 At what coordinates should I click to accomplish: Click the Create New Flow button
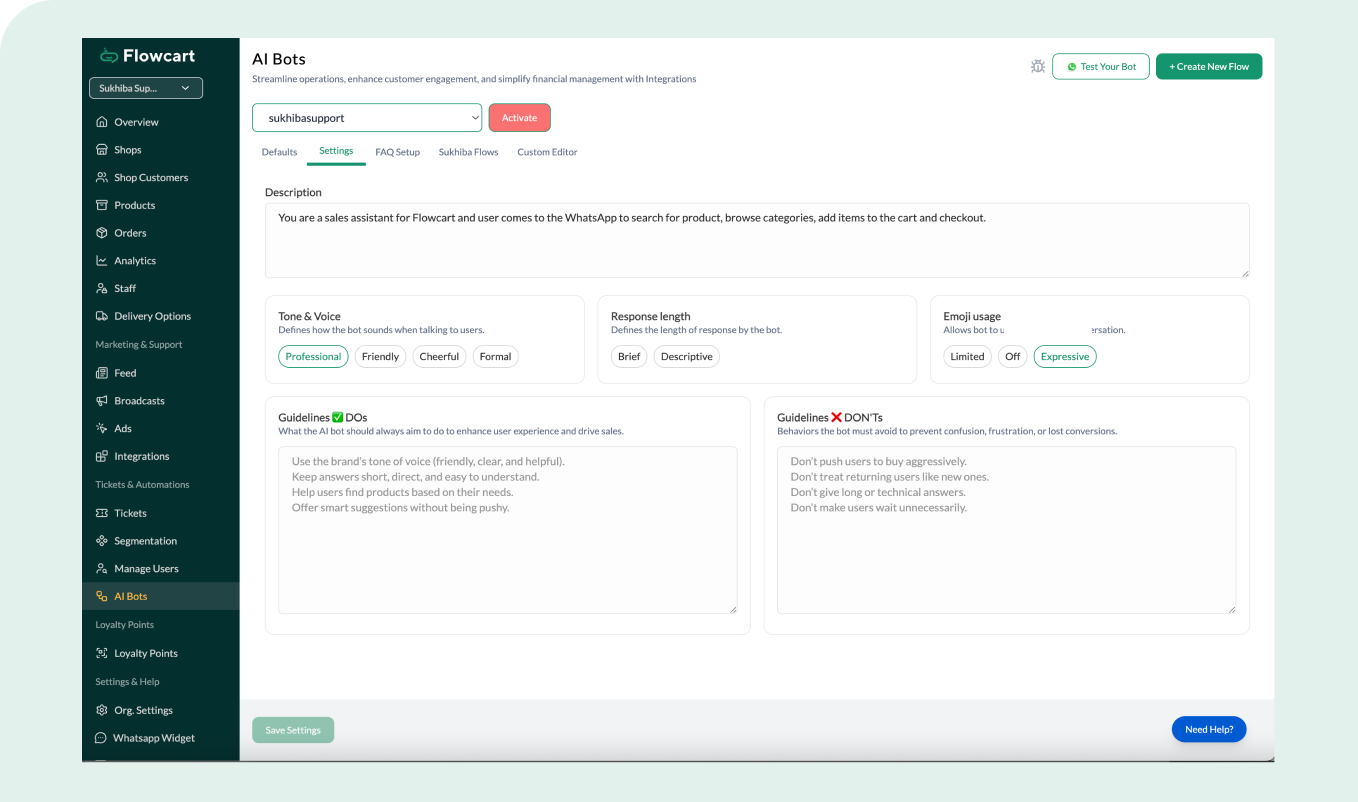click(1209, 67)
